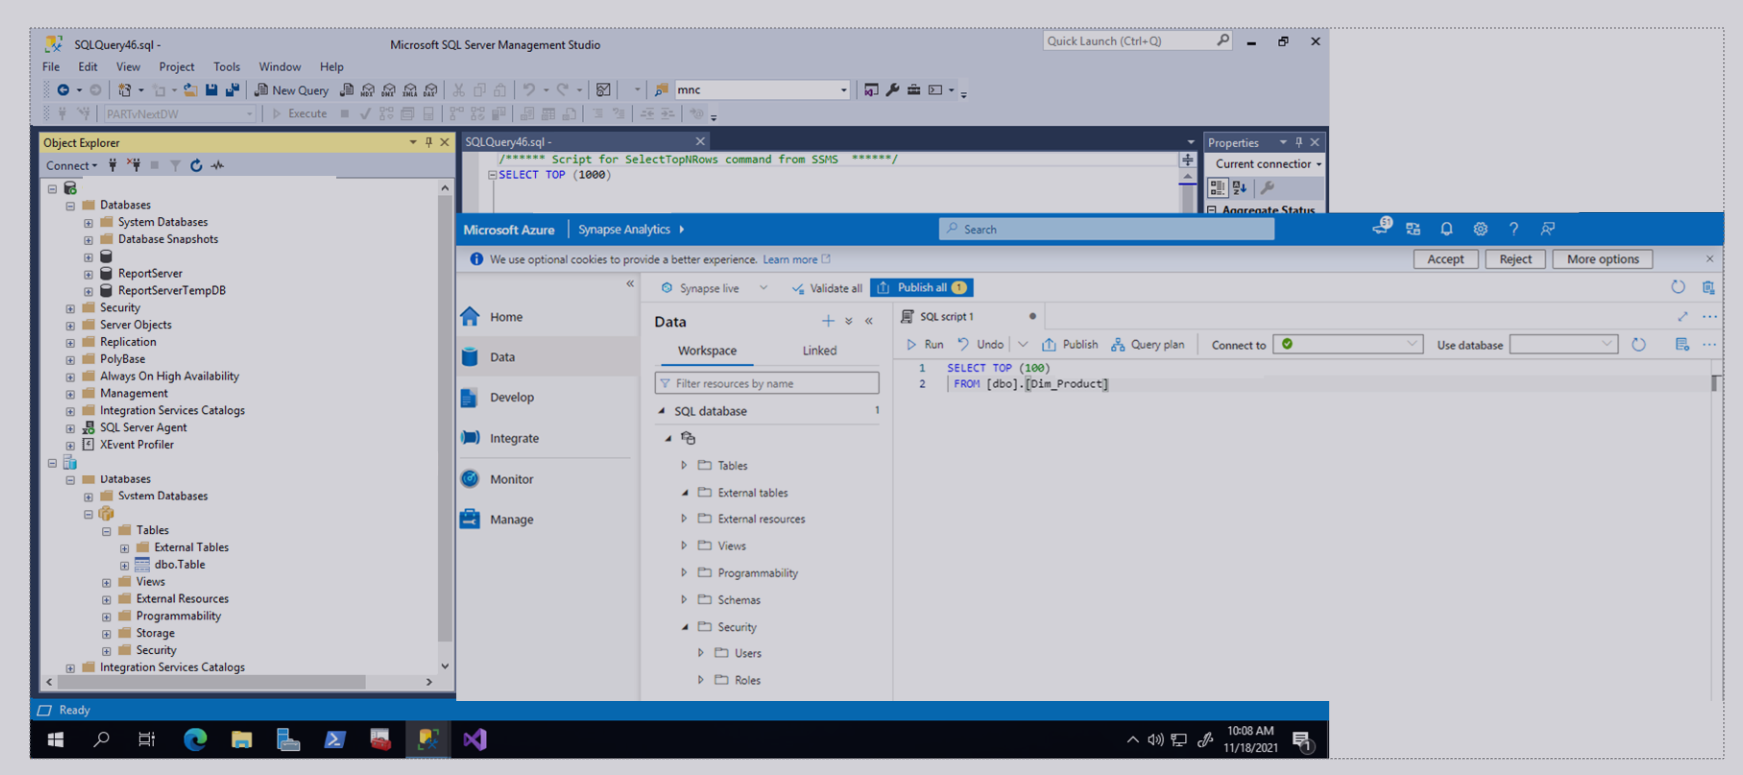Undo changes in the Synapse SQL script
1743x775 pixels.
point(980,345)
